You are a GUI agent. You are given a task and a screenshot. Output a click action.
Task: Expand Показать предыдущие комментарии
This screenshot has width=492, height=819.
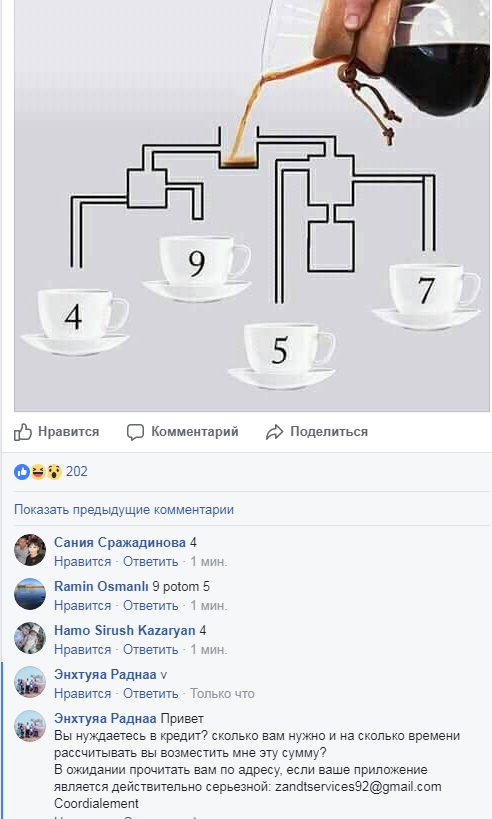(124, 509)
